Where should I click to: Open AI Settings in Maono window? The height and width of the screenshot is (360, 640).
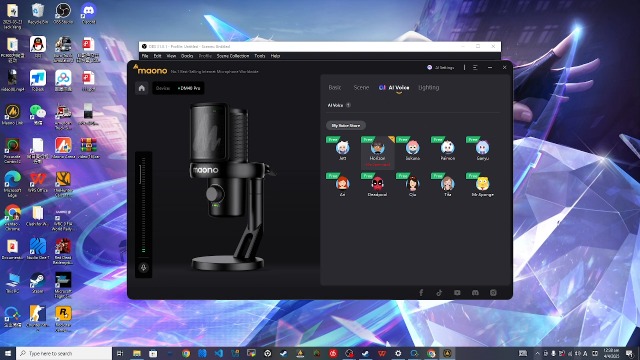click(441, 67)
